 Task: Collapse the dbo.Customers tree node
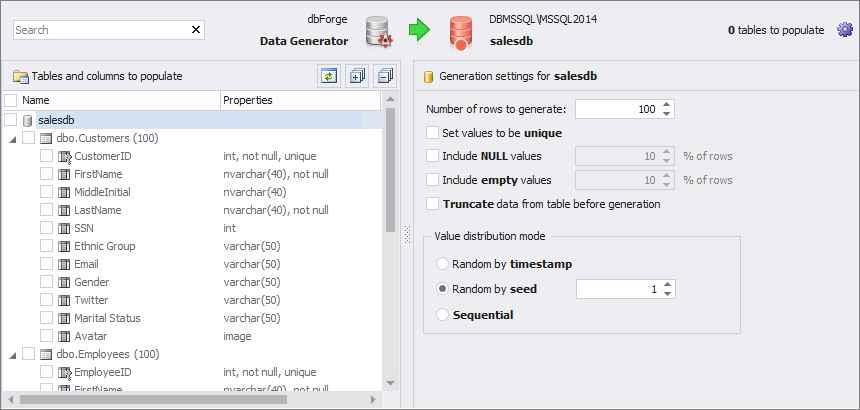(12, 139)
